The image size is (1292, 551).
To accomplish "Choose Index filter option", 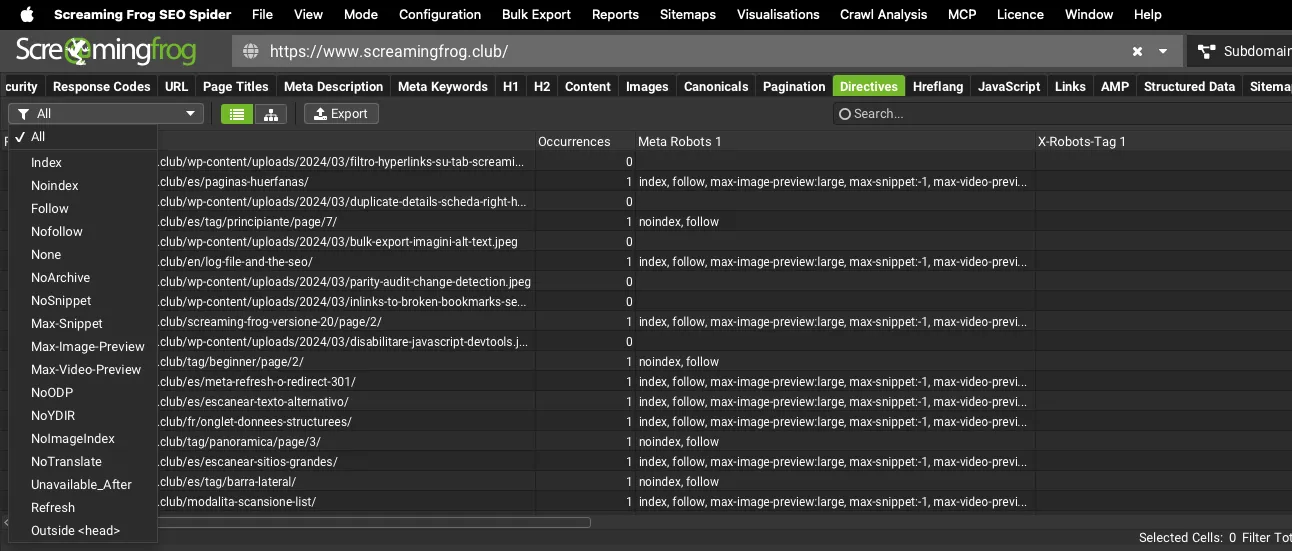I will 83,162.
